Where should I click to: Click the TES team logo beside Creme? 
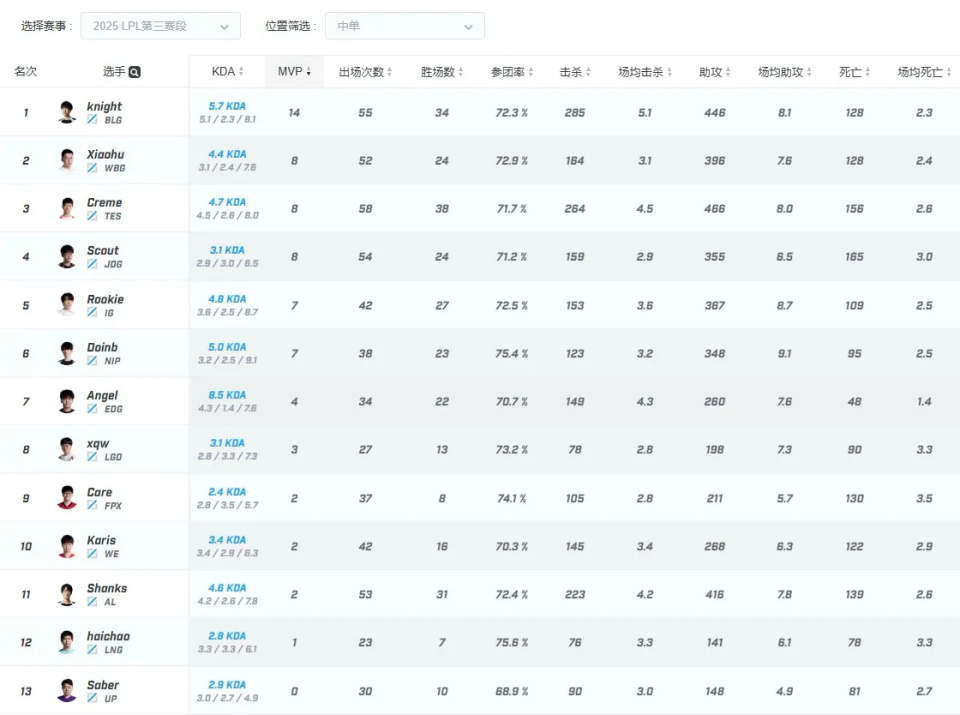click(92, 216)
